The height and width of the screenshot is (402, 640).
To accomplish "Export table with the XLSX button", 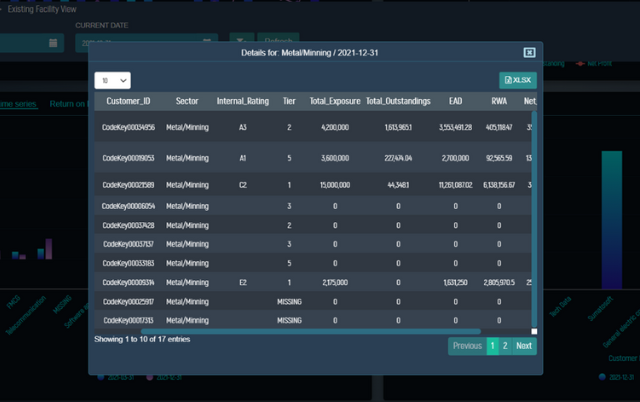I will 518,80.
